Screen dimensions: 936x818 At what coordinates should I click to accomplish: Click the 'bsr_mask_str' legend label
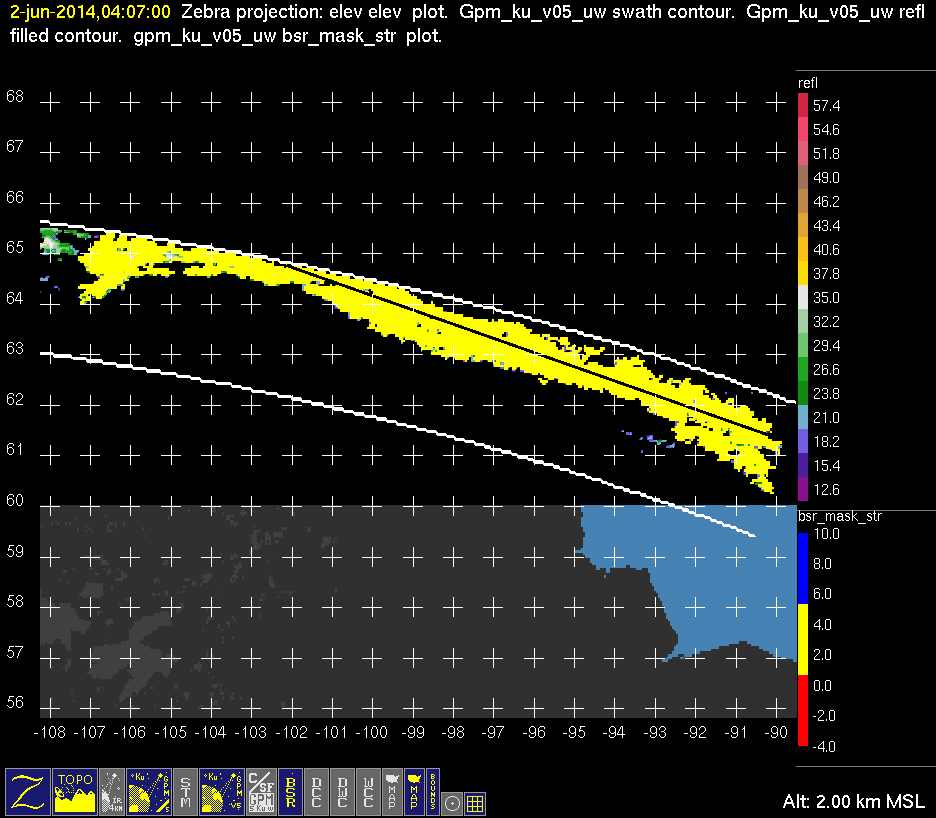pos(839,516)
